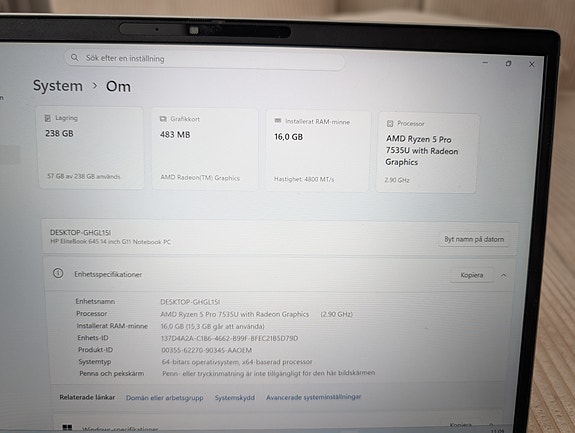Click Kopiera for device specifications

pyautogui.click(x=472, y=275)
